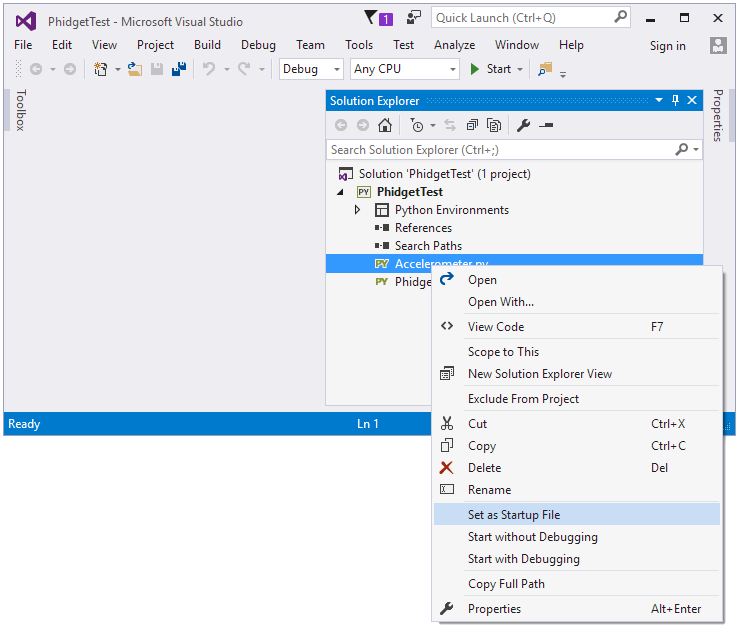Select Copy Full Path menu entry
The image size is (740, 625).
[x=577, y=584]
